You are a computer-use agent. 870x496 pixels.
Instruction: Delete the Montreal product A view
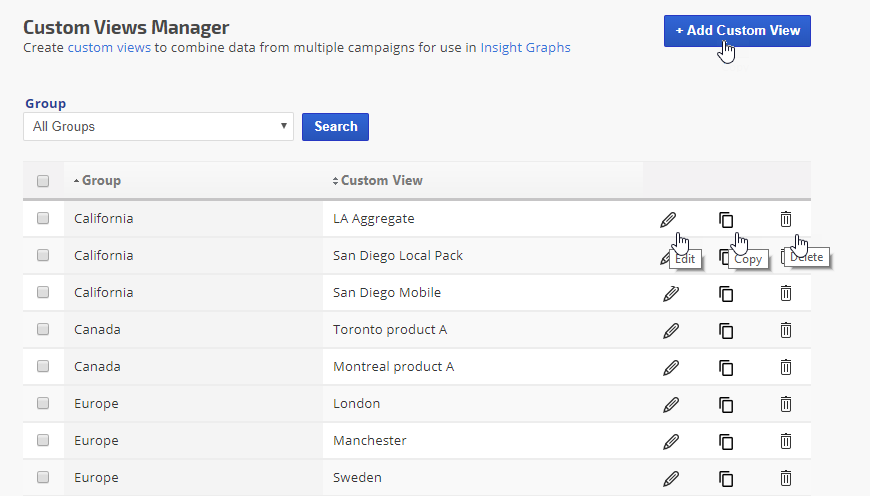786,367
